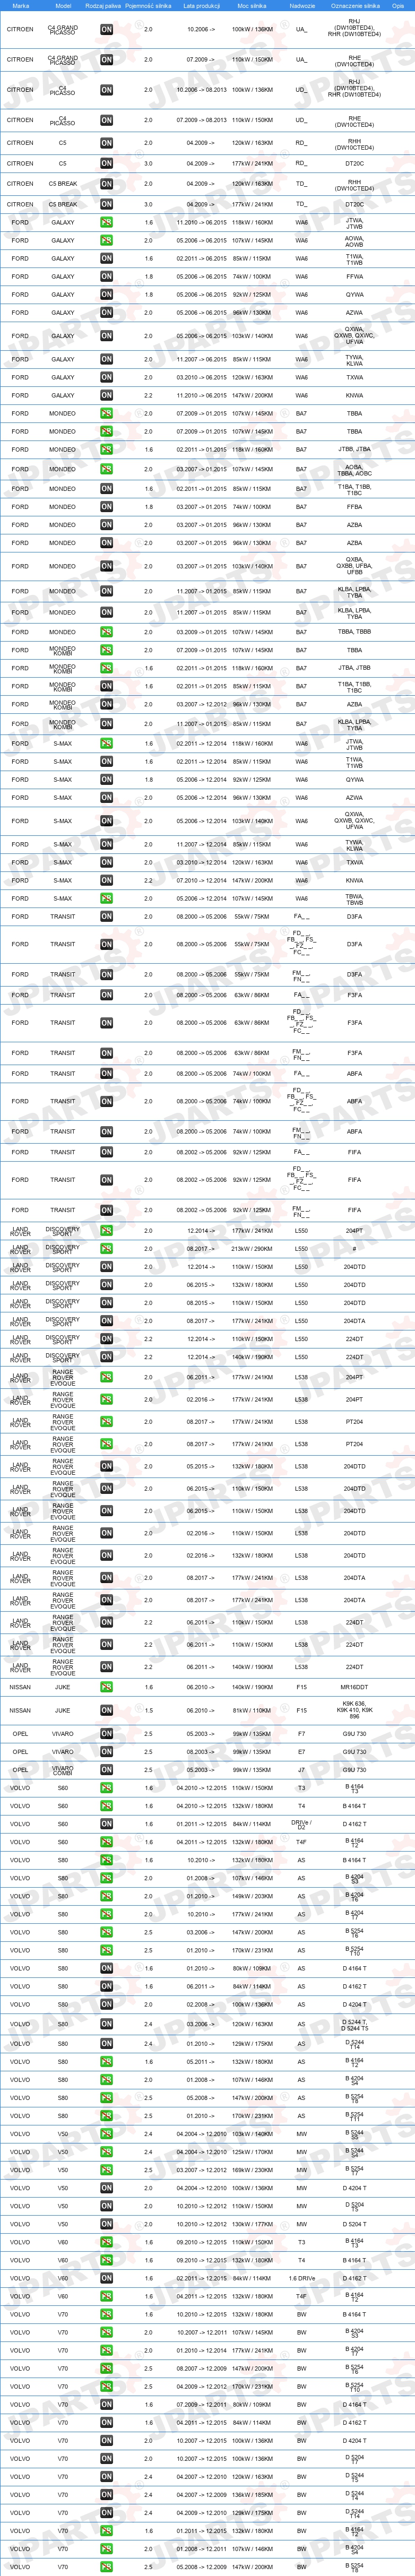Click ON icon for Ford Mondeo FFBA row

click(x=106, y=507)
